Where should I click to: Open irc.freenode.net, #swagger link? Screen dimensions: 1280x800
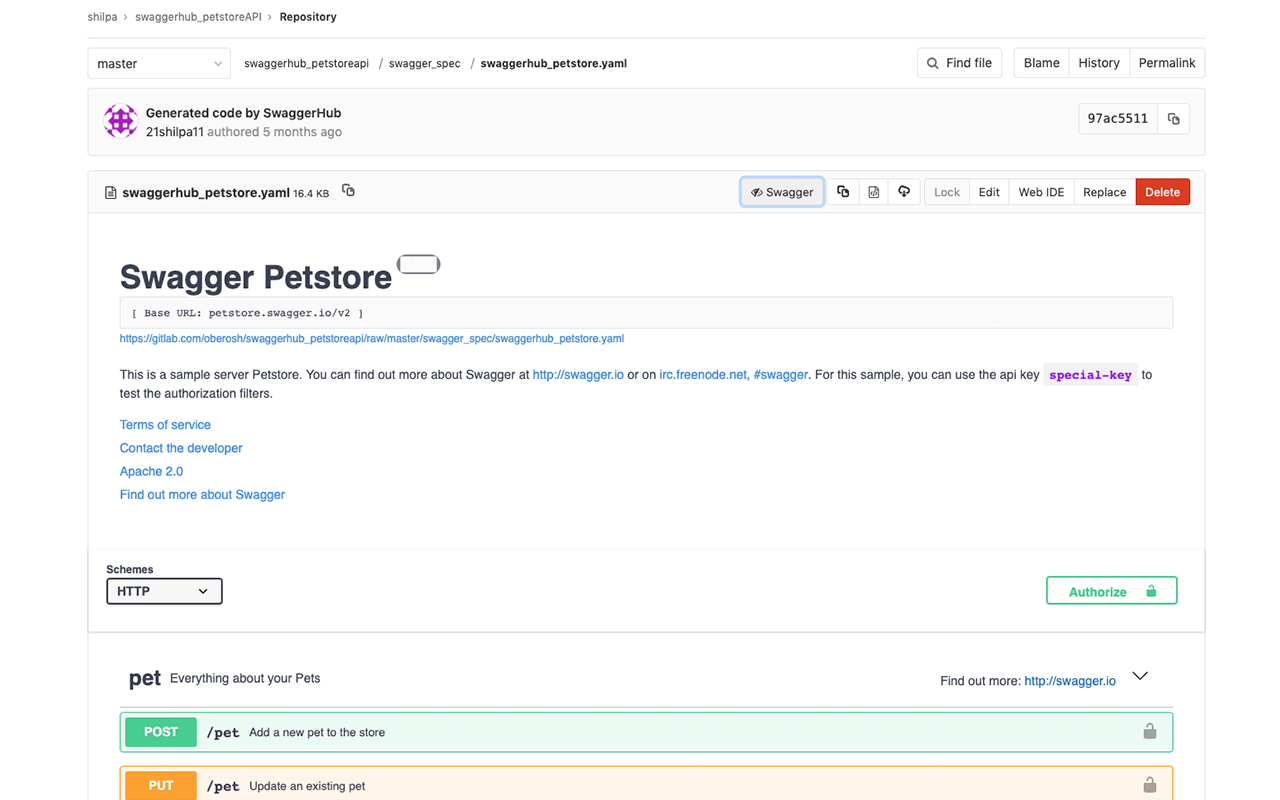734,375
